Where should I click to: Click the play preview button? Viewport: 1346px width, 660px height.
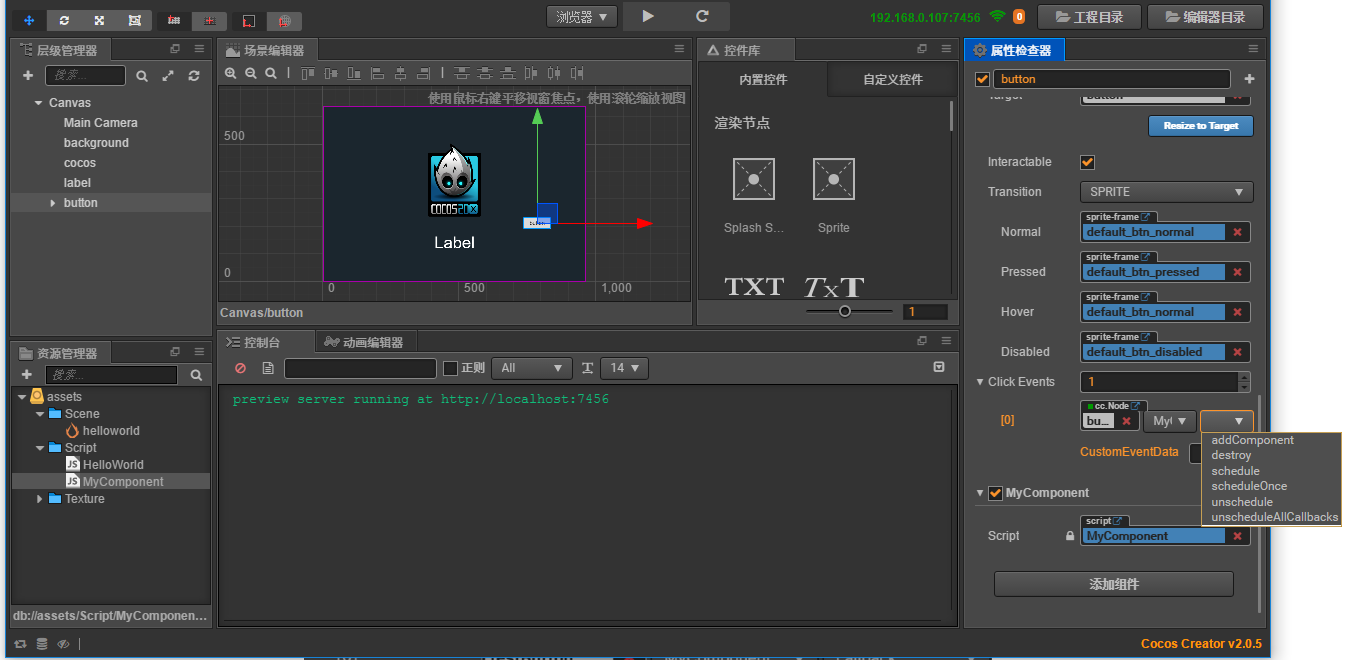coord(648,16)
